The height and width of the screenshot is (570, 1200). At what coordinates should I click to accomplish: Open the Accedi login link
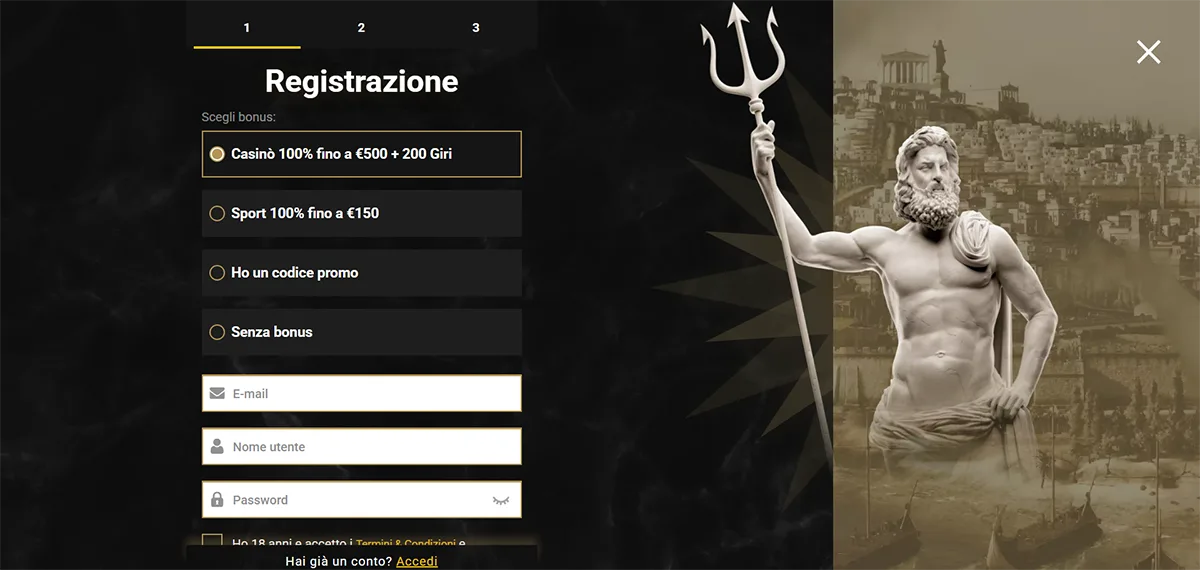[x=417, y=561]
